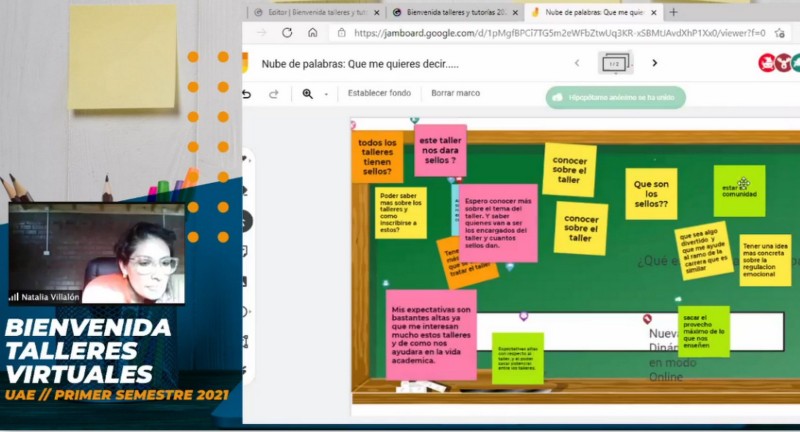Image resolution: width=800 pixels, height=432 pixels.
Task: Go to the previous frame arrow
Action: point(577,63)
